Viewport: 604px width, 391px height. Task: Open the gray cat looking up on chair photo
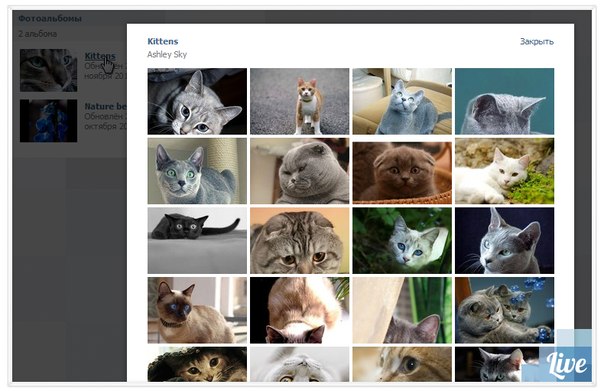402,101
